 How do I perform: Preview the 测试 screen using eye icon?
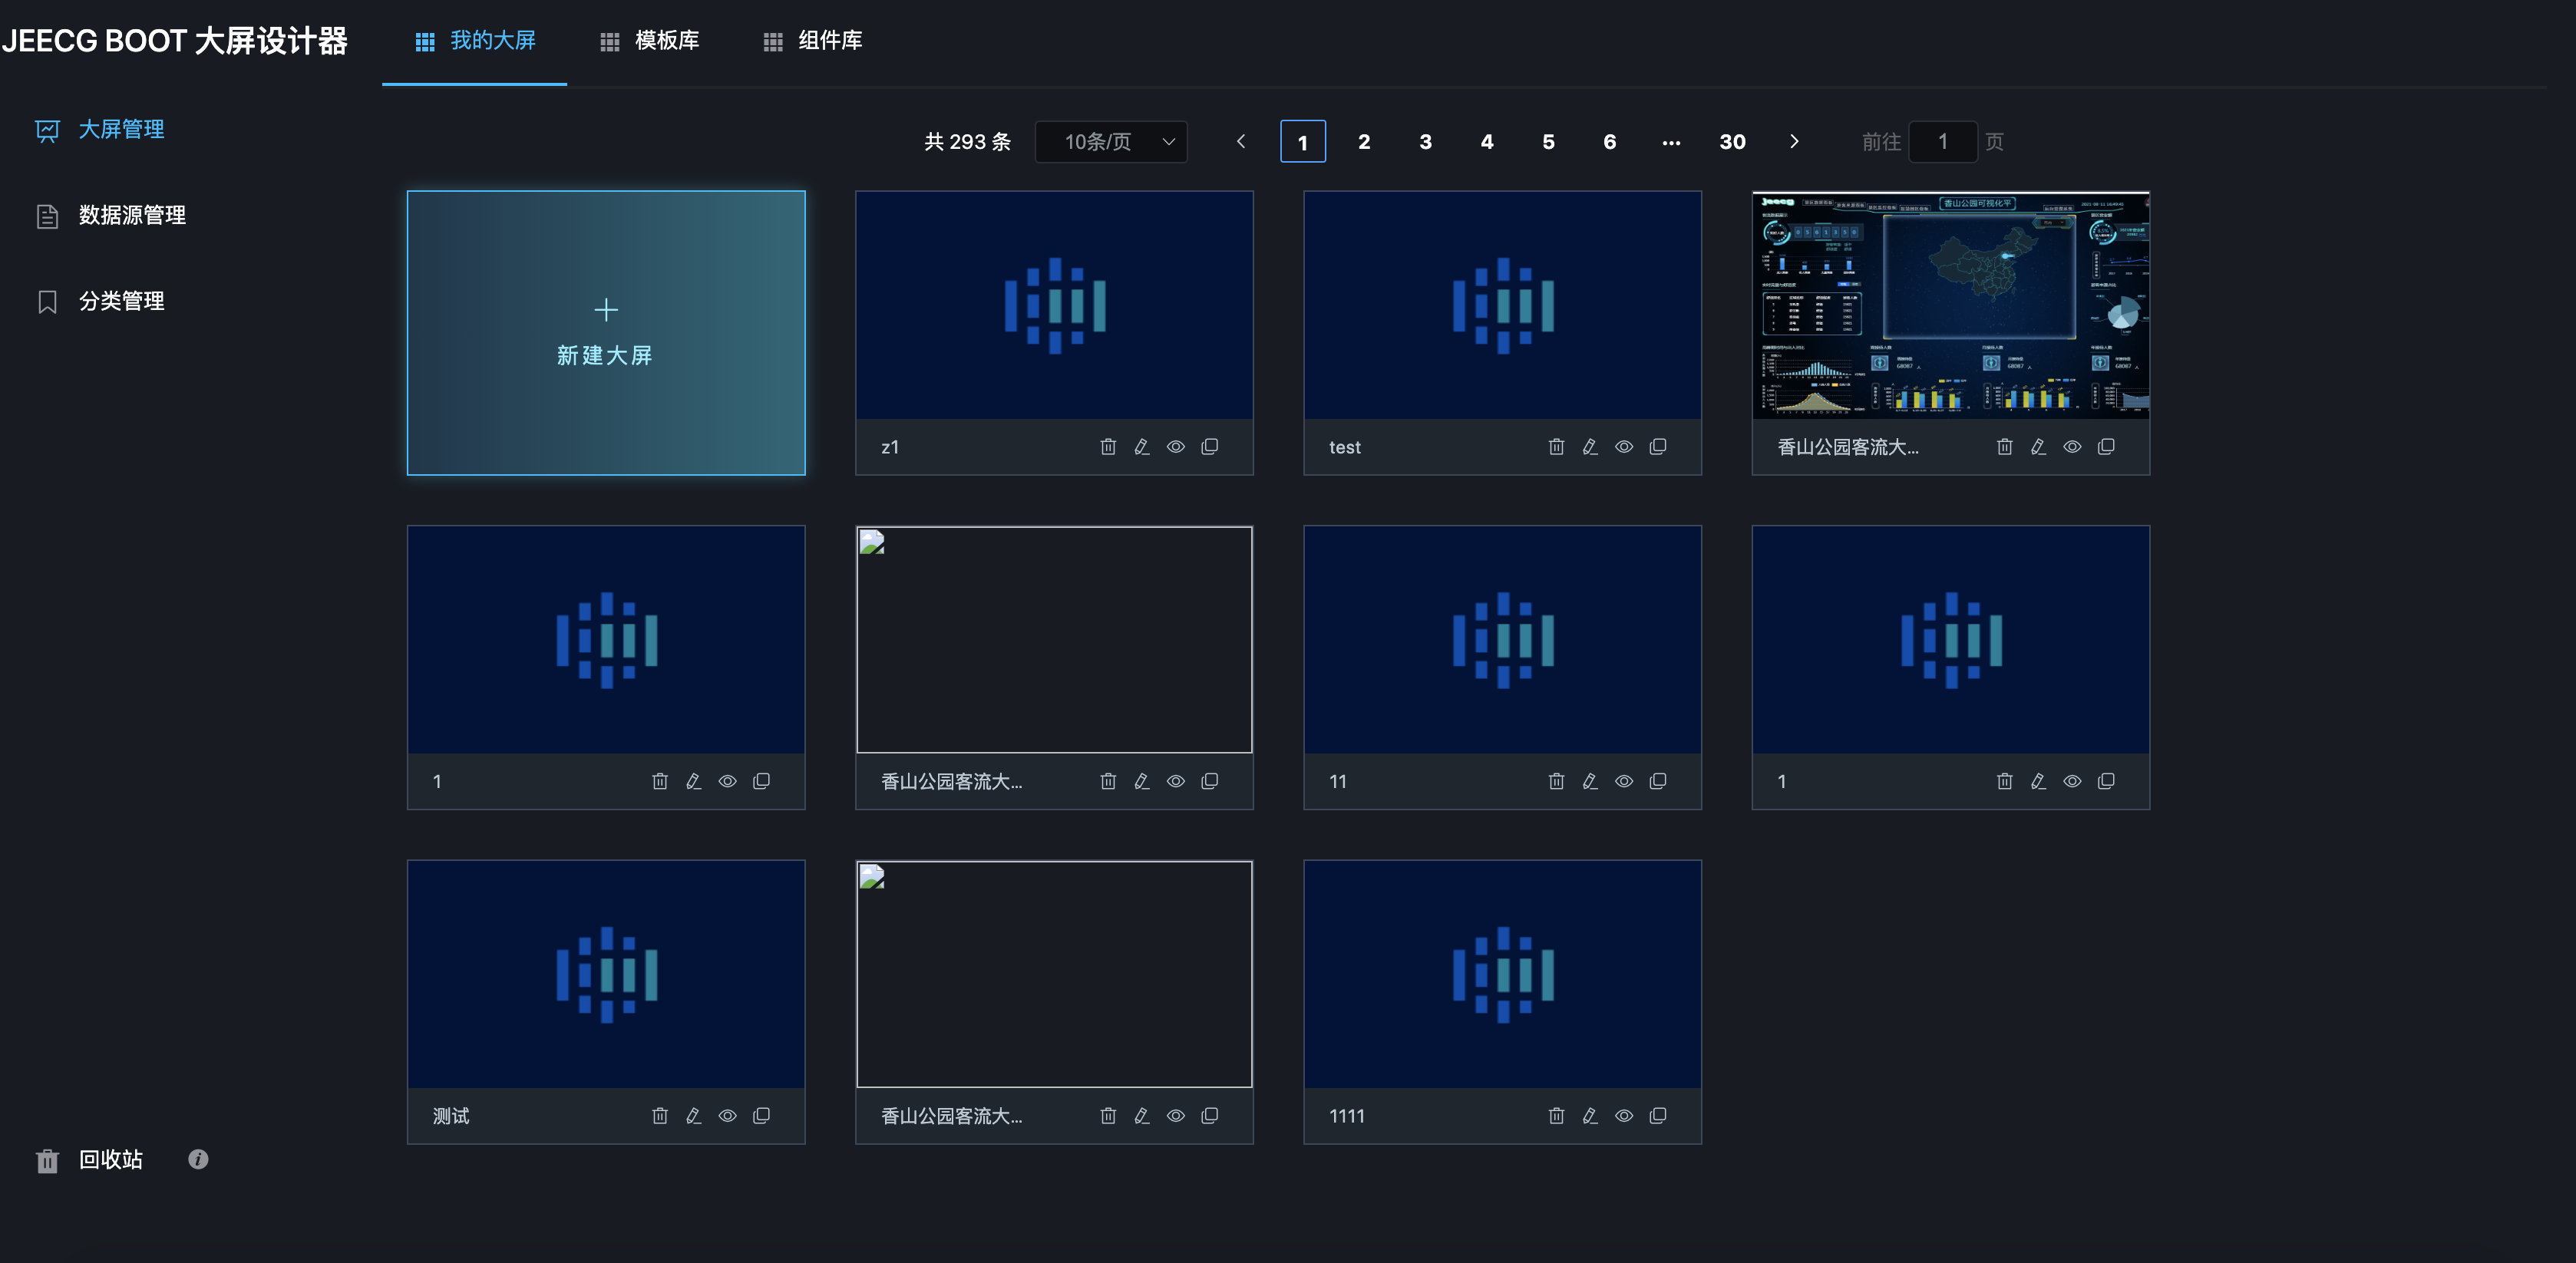[727, 1116]
